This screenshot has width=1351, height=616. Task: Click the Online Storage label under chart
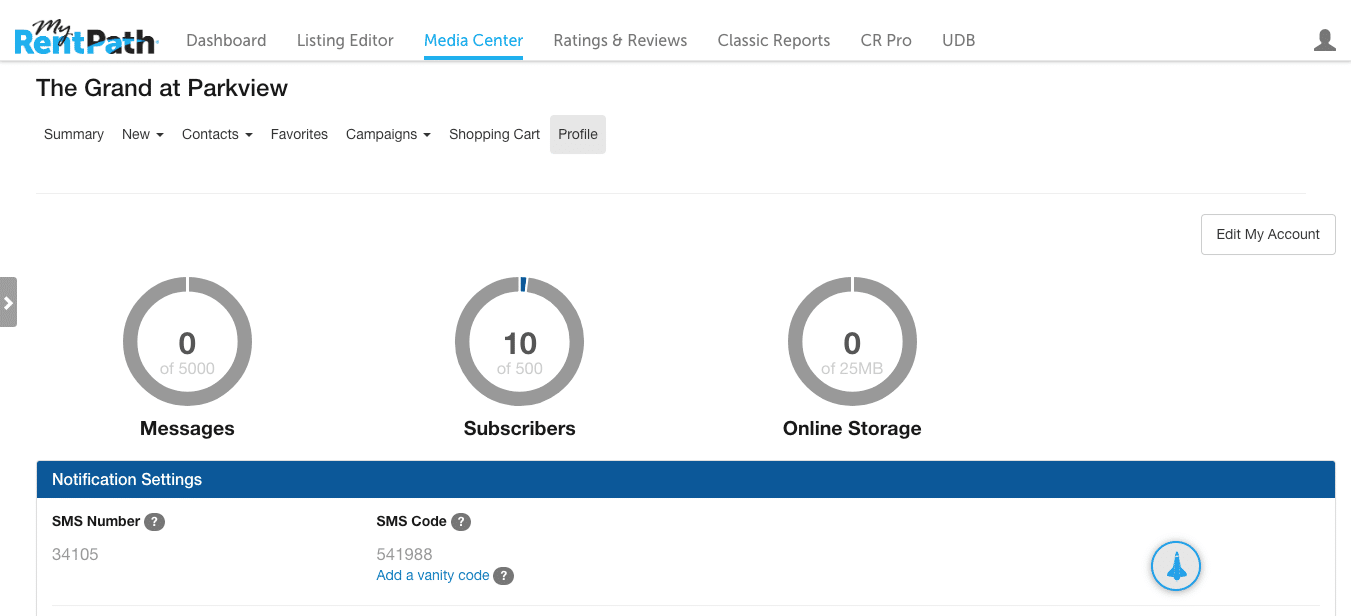(852, 428)
